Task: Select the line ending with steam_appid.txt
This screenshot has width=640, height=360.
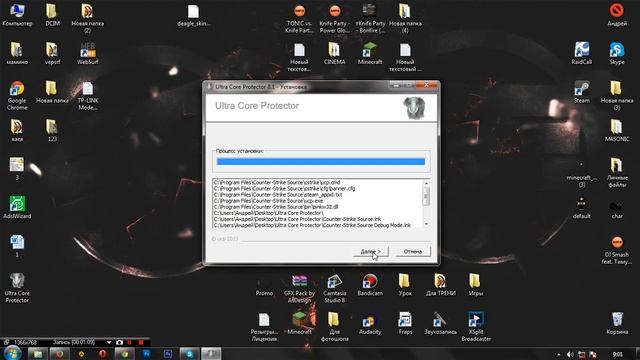Action: [278, 195]
